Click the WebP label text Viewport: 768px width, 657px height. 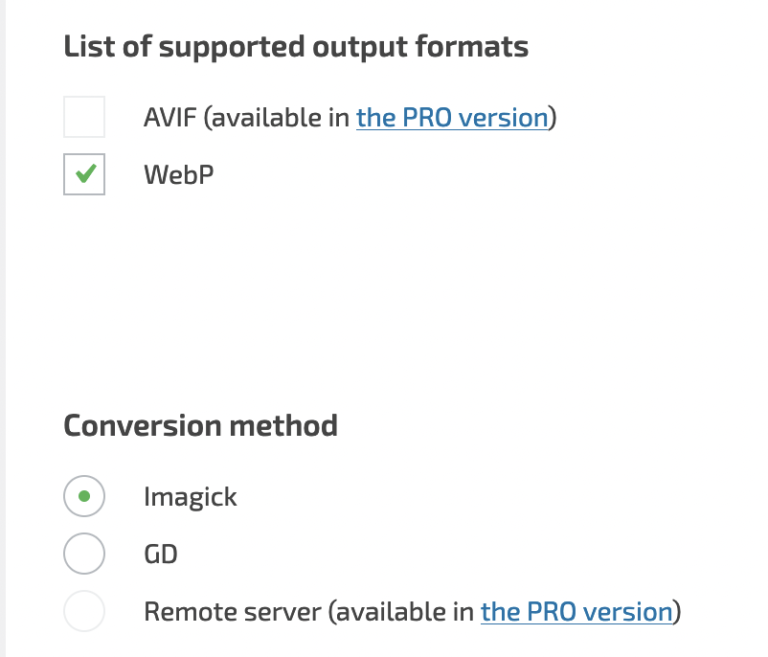(179, 174)
